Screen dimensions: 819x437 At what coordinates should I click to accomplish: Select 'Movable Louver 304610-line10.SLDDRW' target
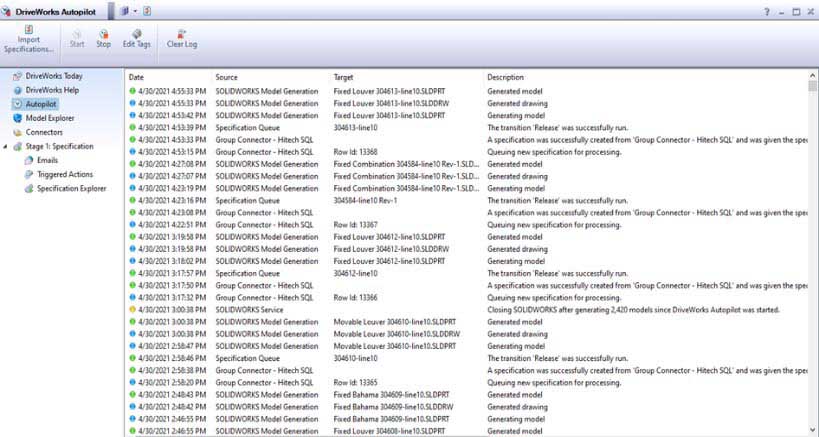[x=396, y=334]
